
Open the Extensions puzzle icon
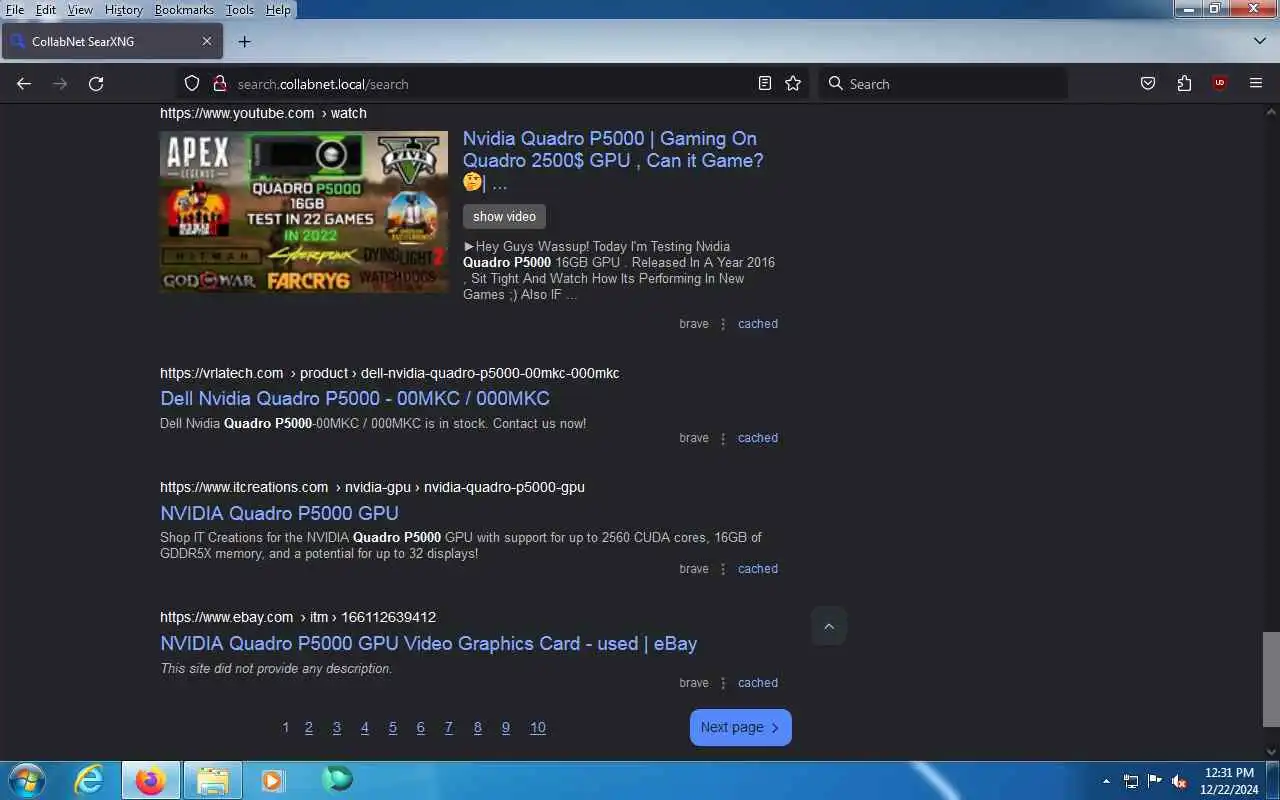coord(1184,84)
